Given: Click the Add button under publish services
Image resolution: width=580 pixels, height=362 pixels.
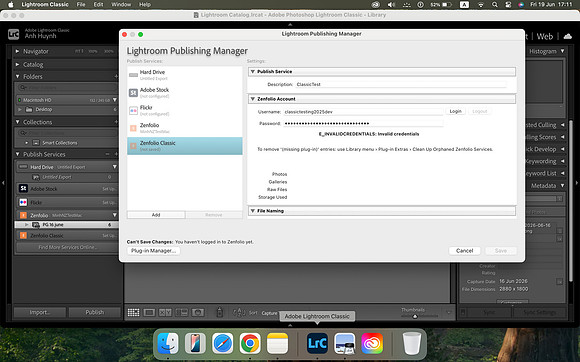Looking at the screenshot, I should coord(156,215).
